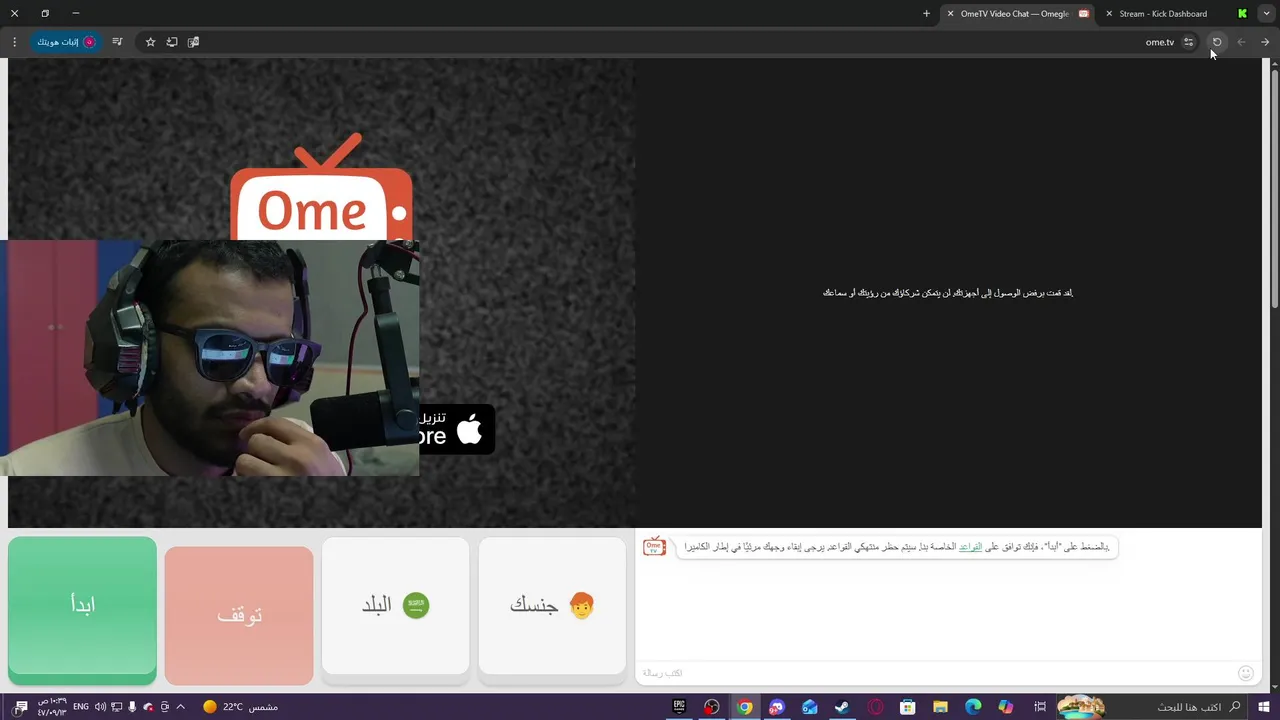Open Task View on the taskbar
1280x720 pixels.
click(x=1040, y=707)
